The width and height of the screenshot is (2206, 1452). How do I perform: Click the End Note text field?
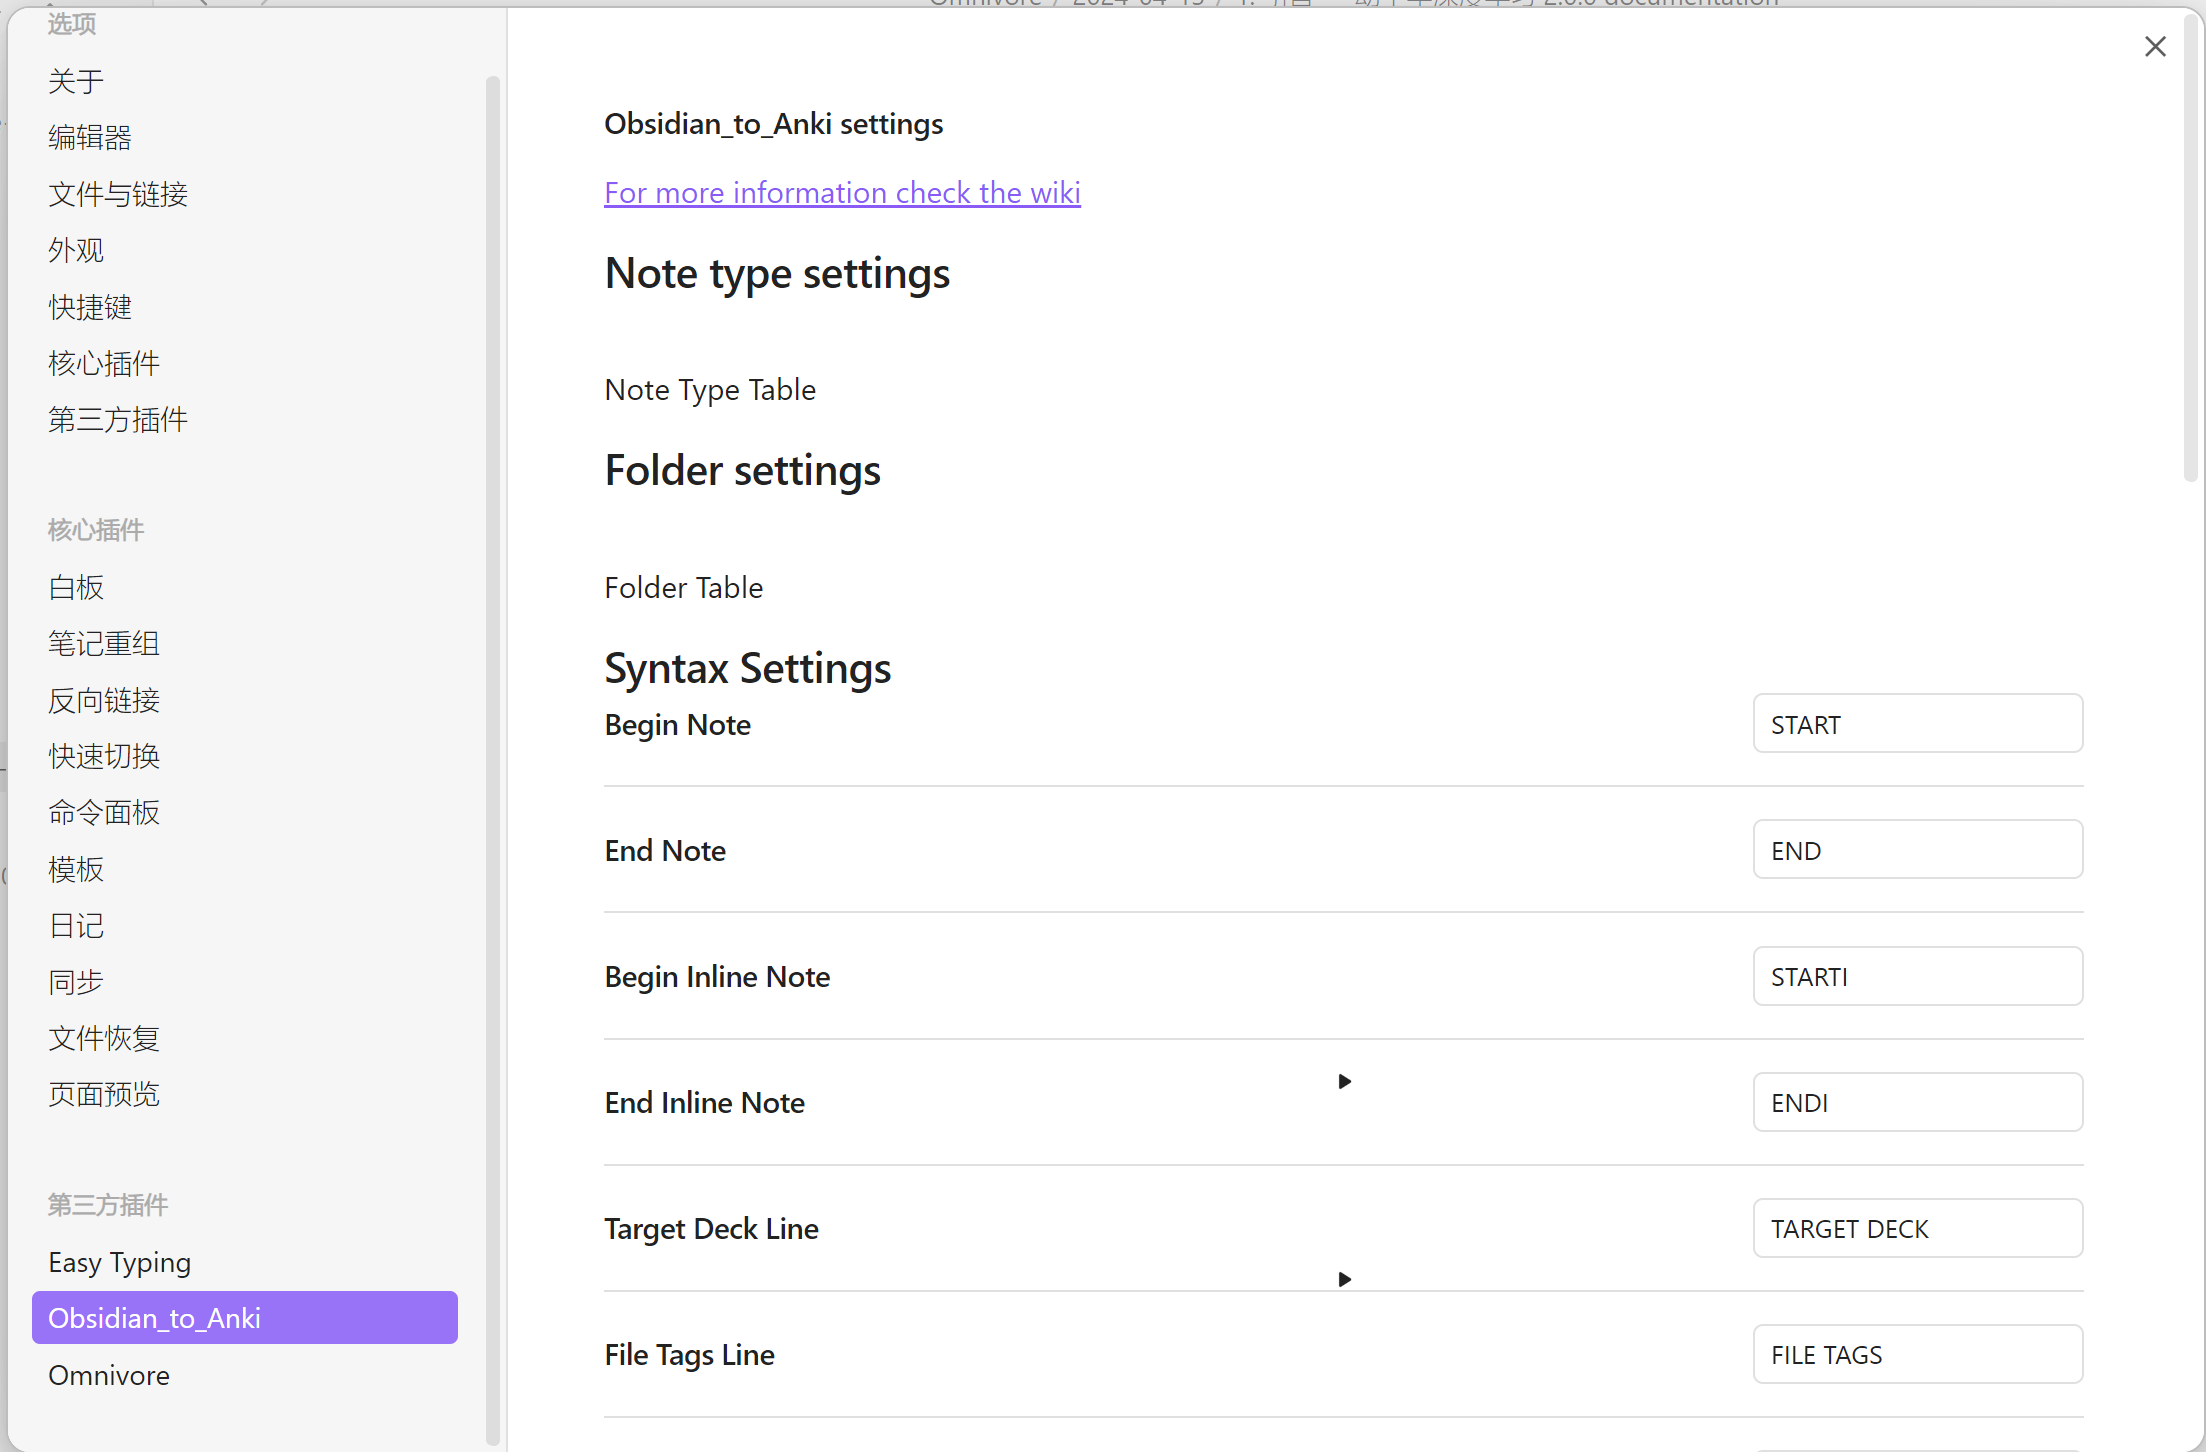pyautogui.click(x=1917, y=850)
